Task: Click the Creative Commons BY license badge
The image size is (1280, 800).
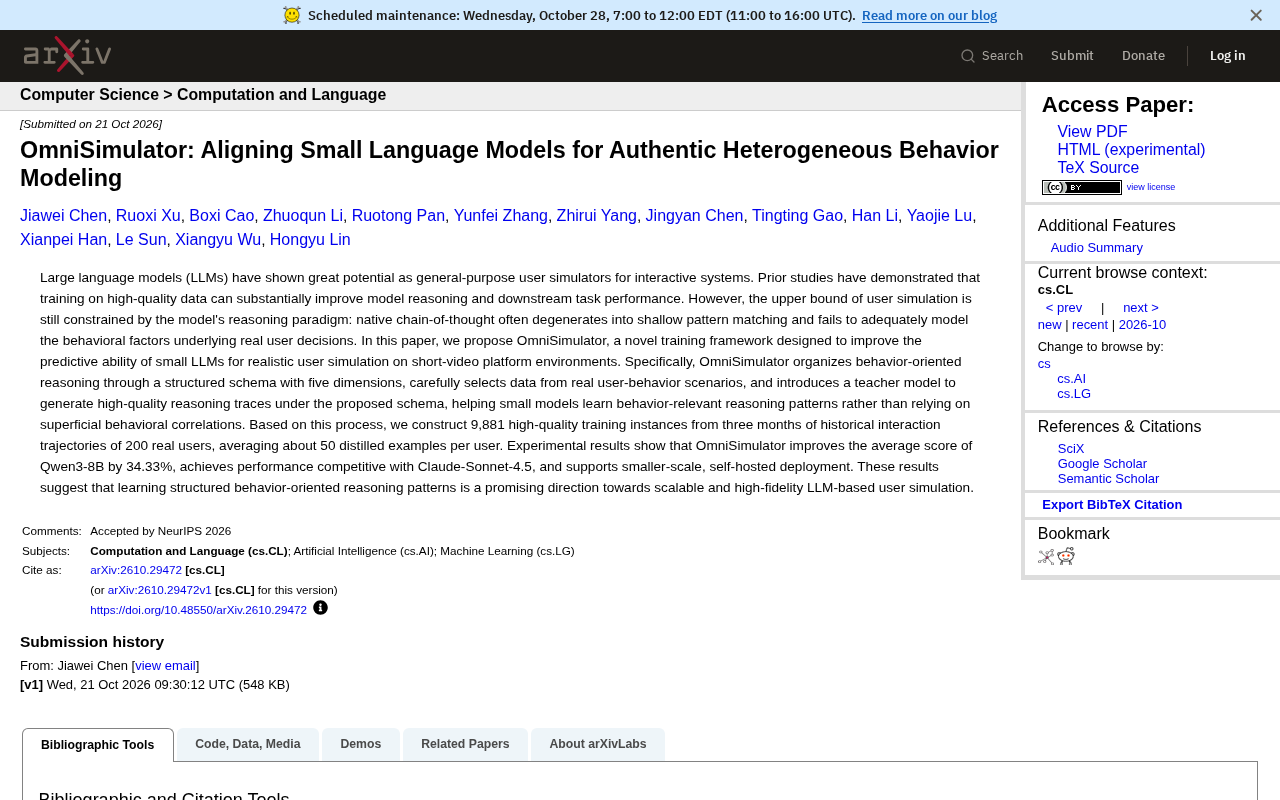Action: point(1082,187)
